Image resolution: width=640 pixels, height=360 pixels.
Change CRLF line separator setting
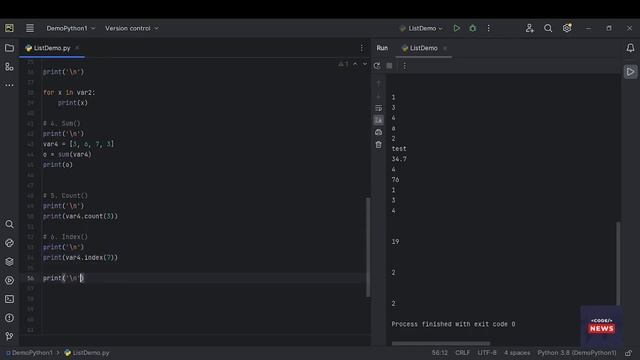tap(462, 353)
